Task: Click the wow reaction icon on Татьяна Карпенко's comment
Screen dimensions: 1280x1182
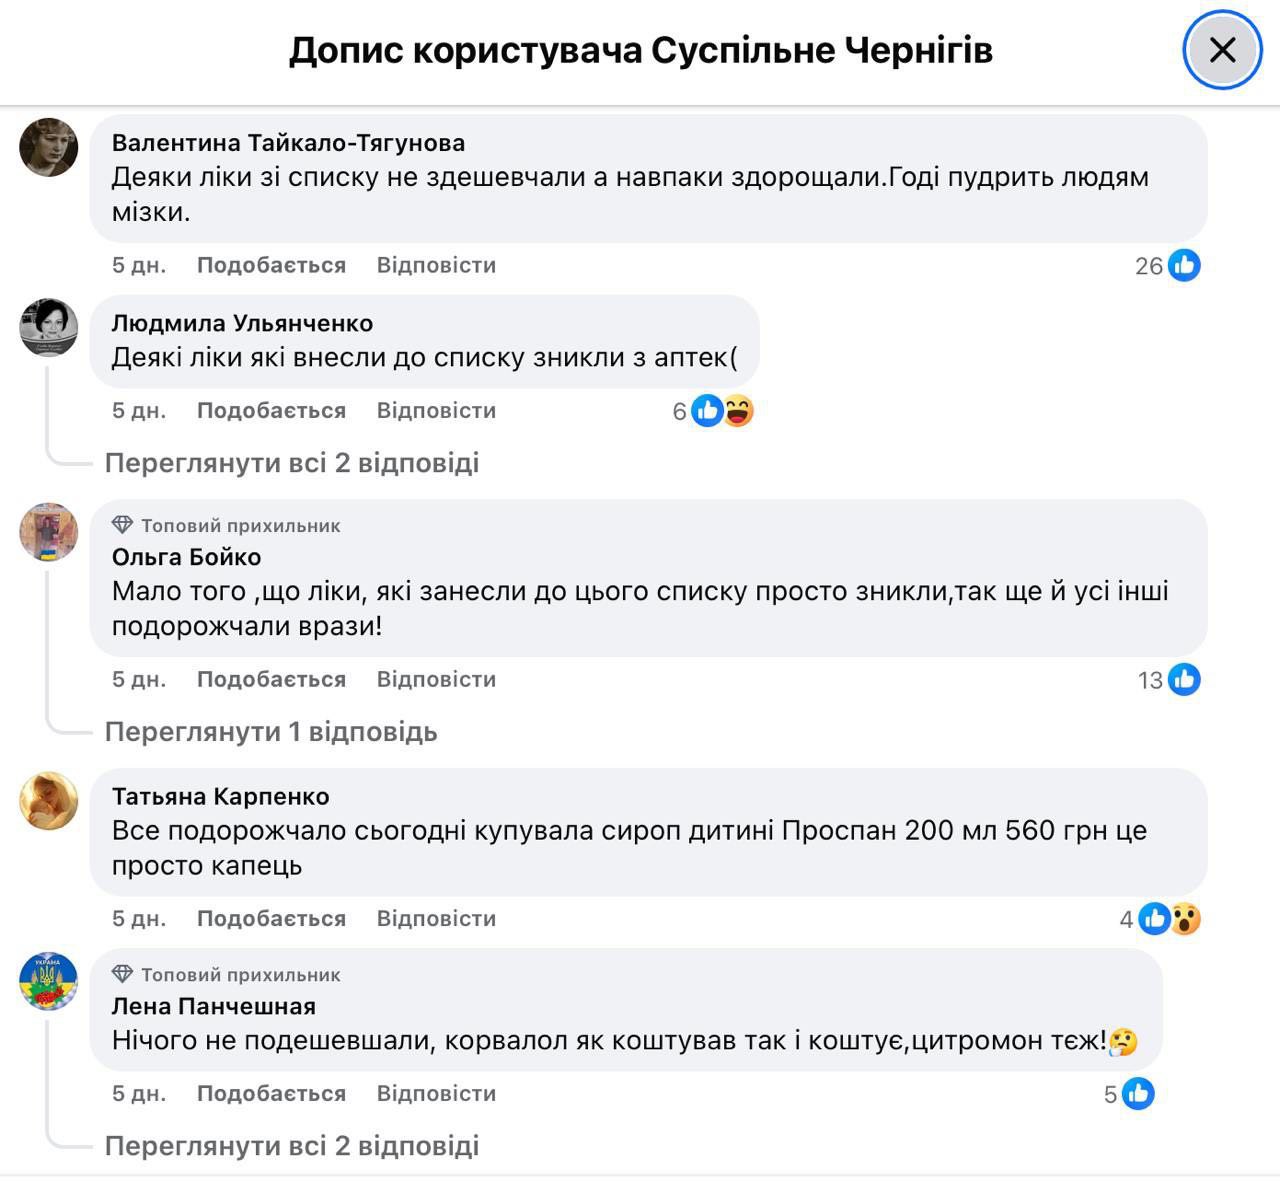Action: point(1186,919)
